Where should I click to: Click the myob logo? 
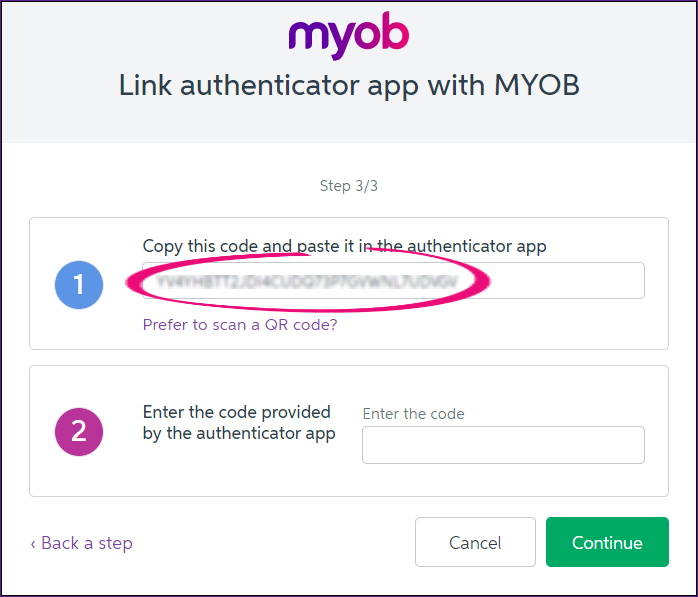point(348,36)
